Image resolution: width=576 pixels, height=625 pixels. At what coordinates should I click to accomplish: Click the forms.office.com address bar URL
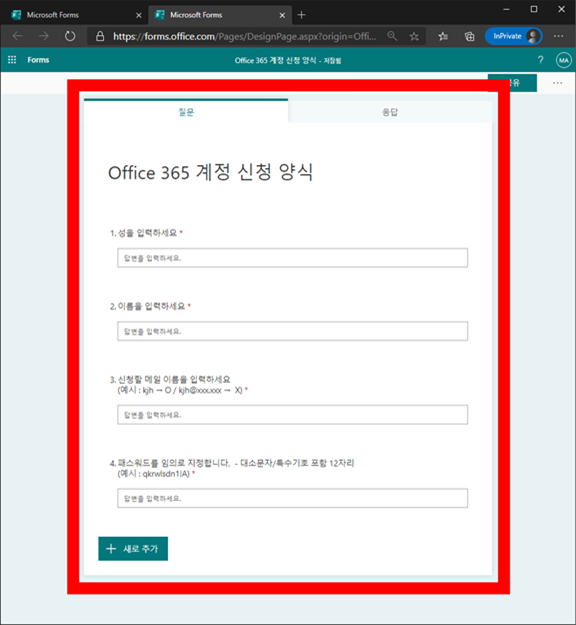[x=244, y=37]
